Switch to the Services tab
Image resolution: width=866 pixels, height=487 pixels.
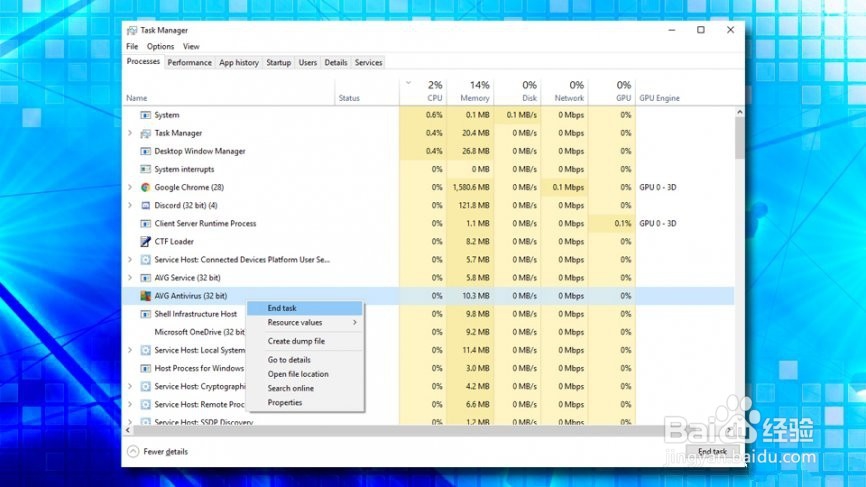pyautogui.click(x=368, y=62)
